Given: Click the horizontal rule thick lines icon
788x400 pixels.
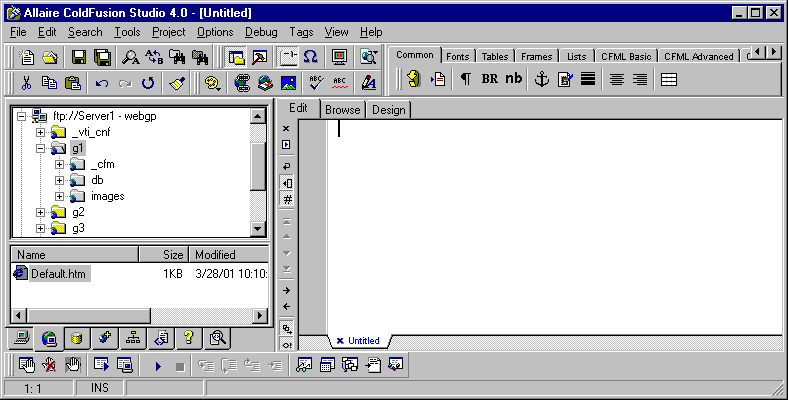Looking at the screenshot, I should pyautogui.click(x=588, y=79).
